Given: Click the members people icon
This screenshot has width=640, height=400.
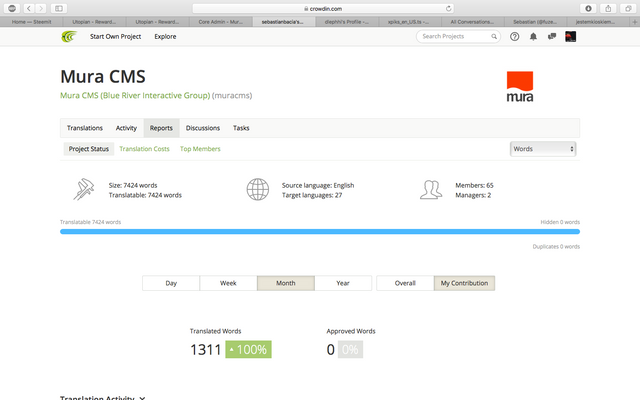Looking at the screenshot, I should (x=431, y=190).
